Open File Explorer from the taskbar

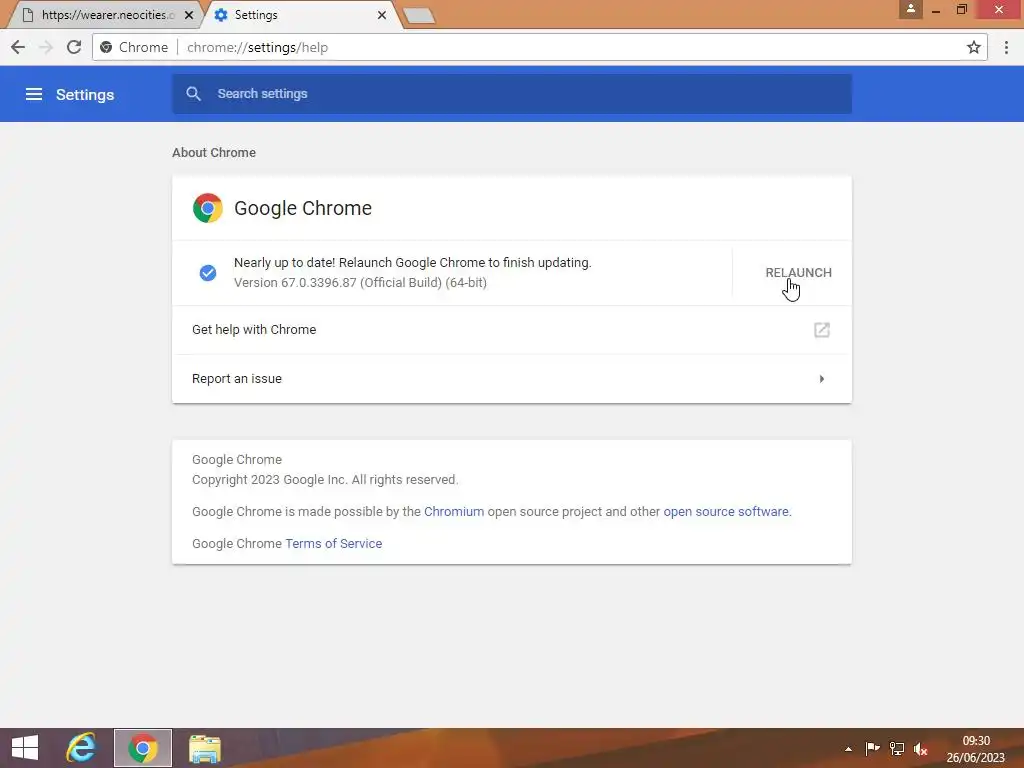click(x=204, y=748)
